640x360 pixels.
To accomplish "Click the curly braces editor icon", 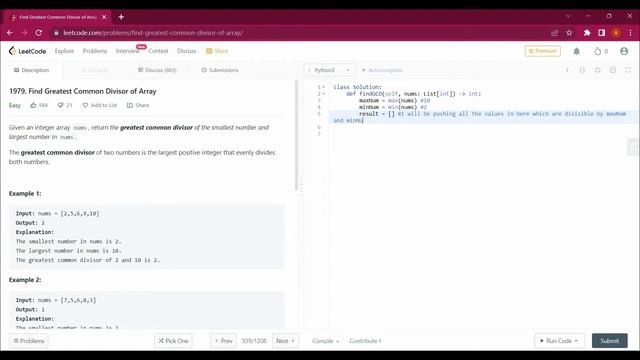I will pyautogui.click(x=582, y=70).
